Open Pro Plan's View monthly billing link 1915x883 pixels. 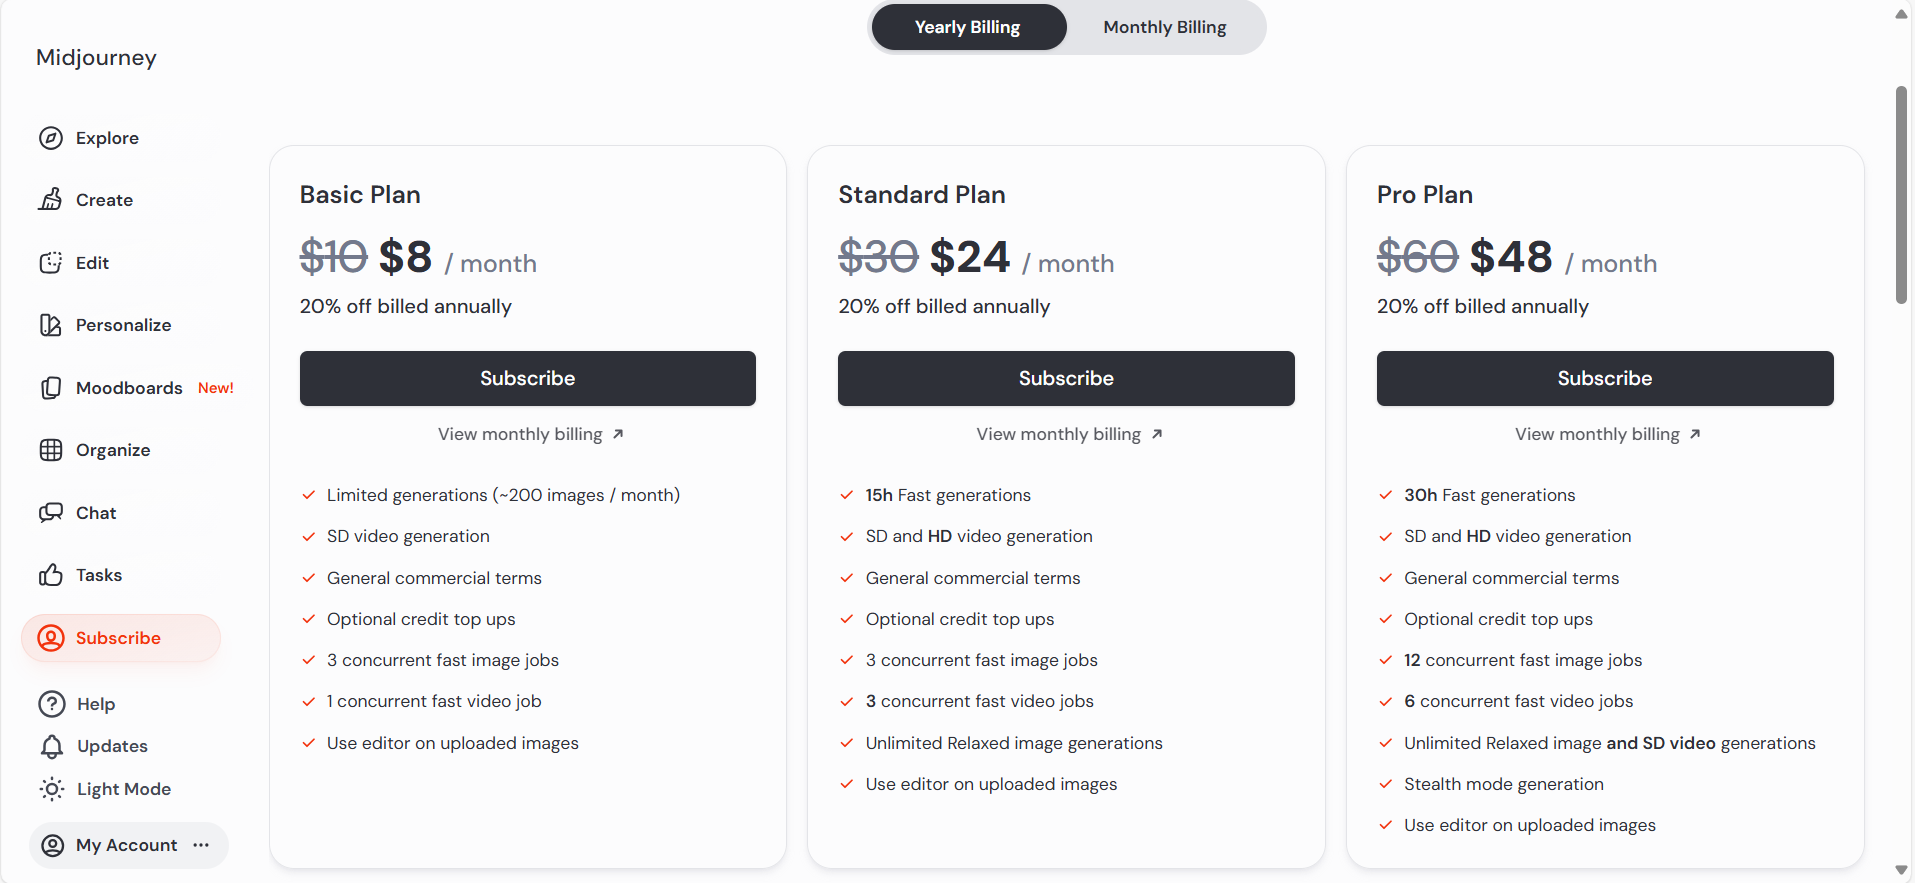tap(1607, 434)
